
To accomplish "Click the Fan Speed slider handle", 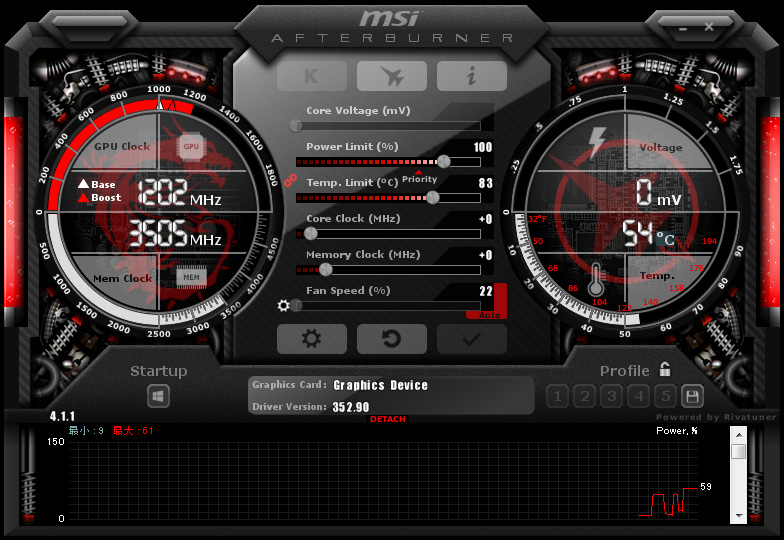I will coord(296,305).
